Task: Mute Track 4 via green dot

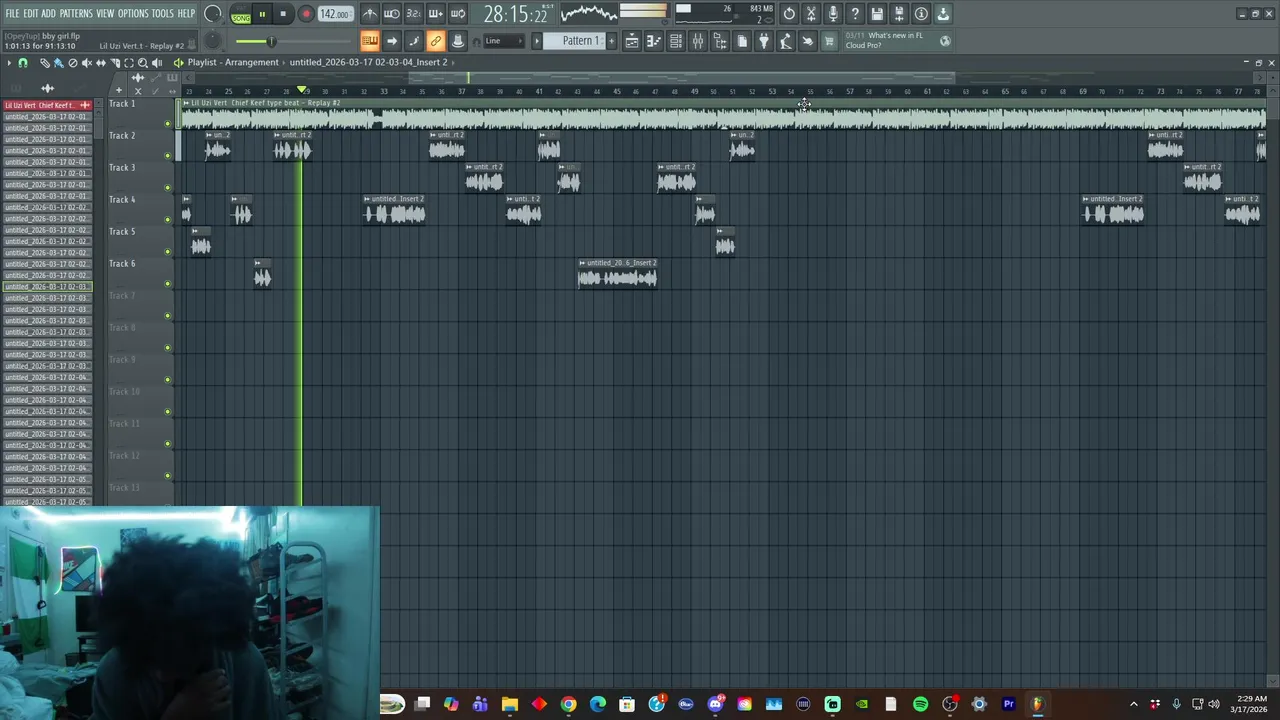Action: coord(168,220)
